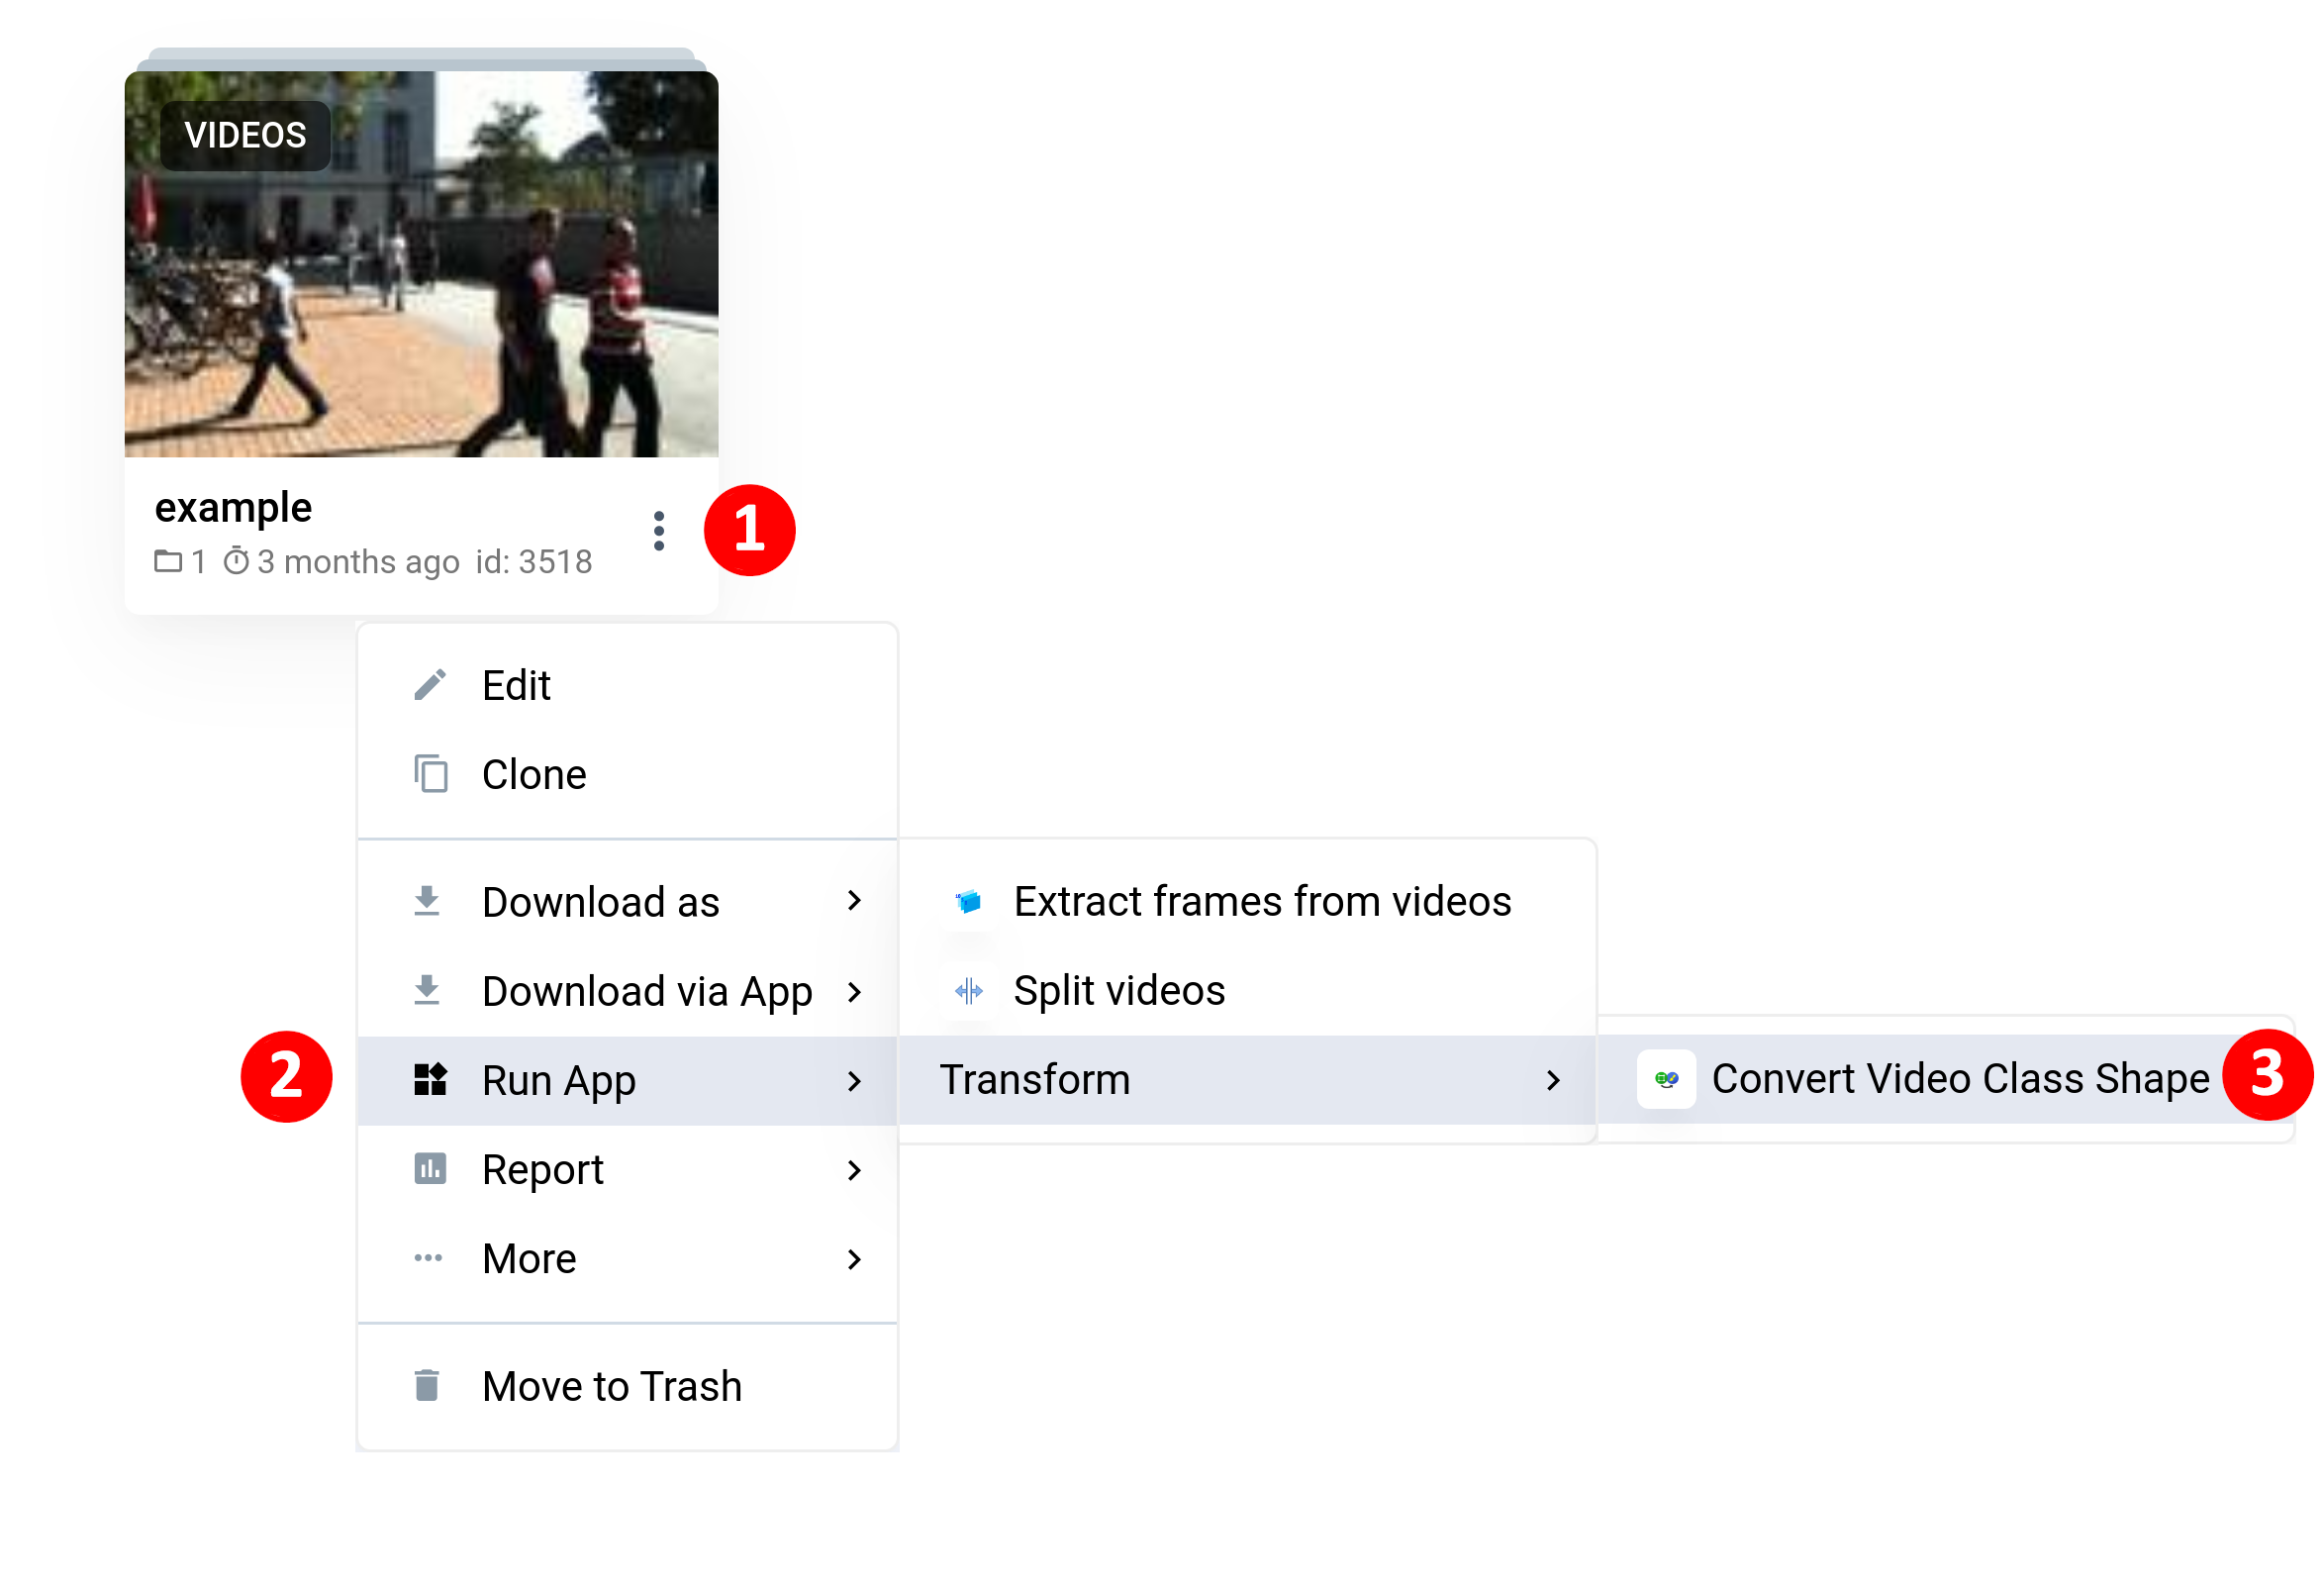This screenshot has height=1587, width=2324.
Task: Click the pencil Edit icon
Action: tap(430, 685)
